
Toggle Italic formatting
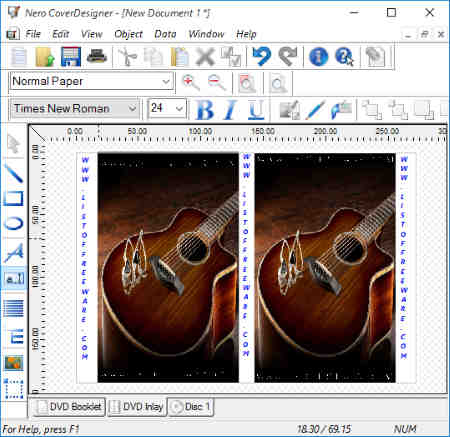point(230,109)
